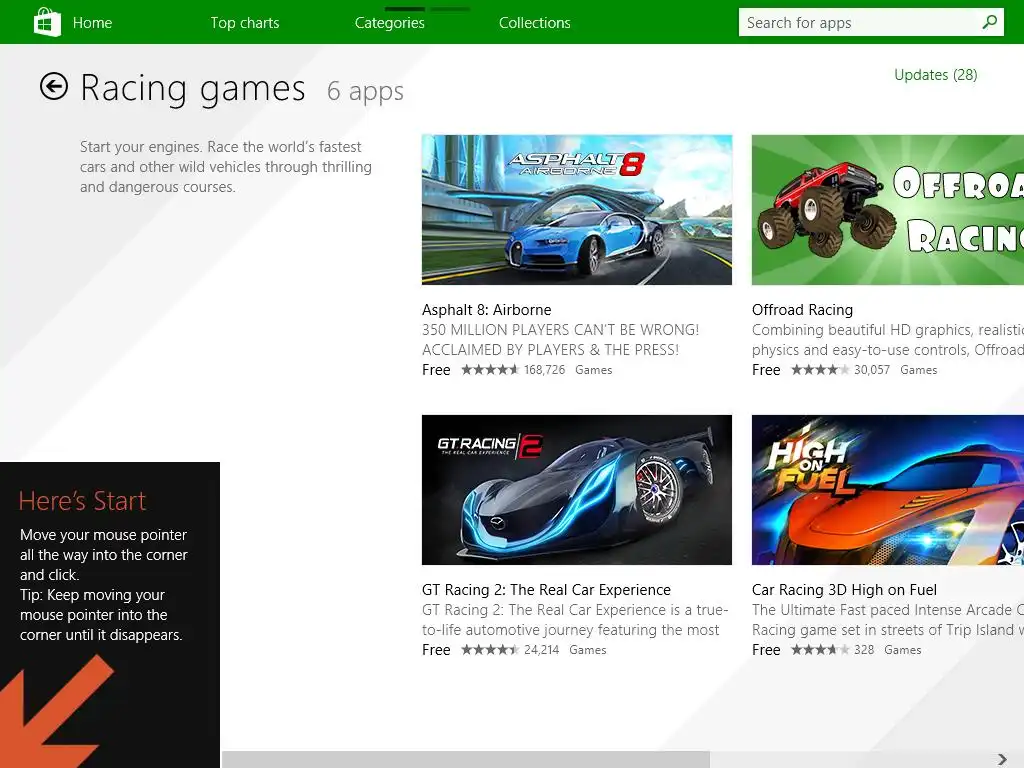Click Offroad Racing star rating
The height and width of the screenshot is (768, 1024).
(x=820, y=370)
